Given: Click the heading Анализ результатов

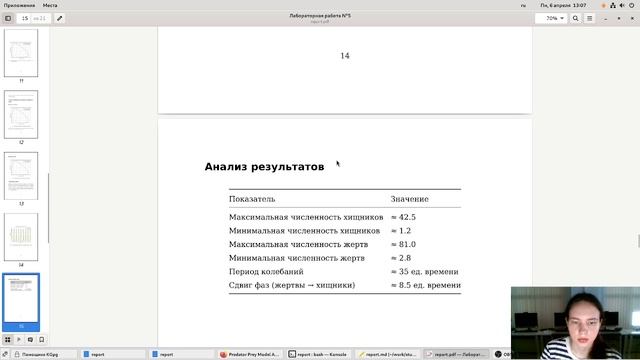Looking at the screenshot, I should click(264, 167).
